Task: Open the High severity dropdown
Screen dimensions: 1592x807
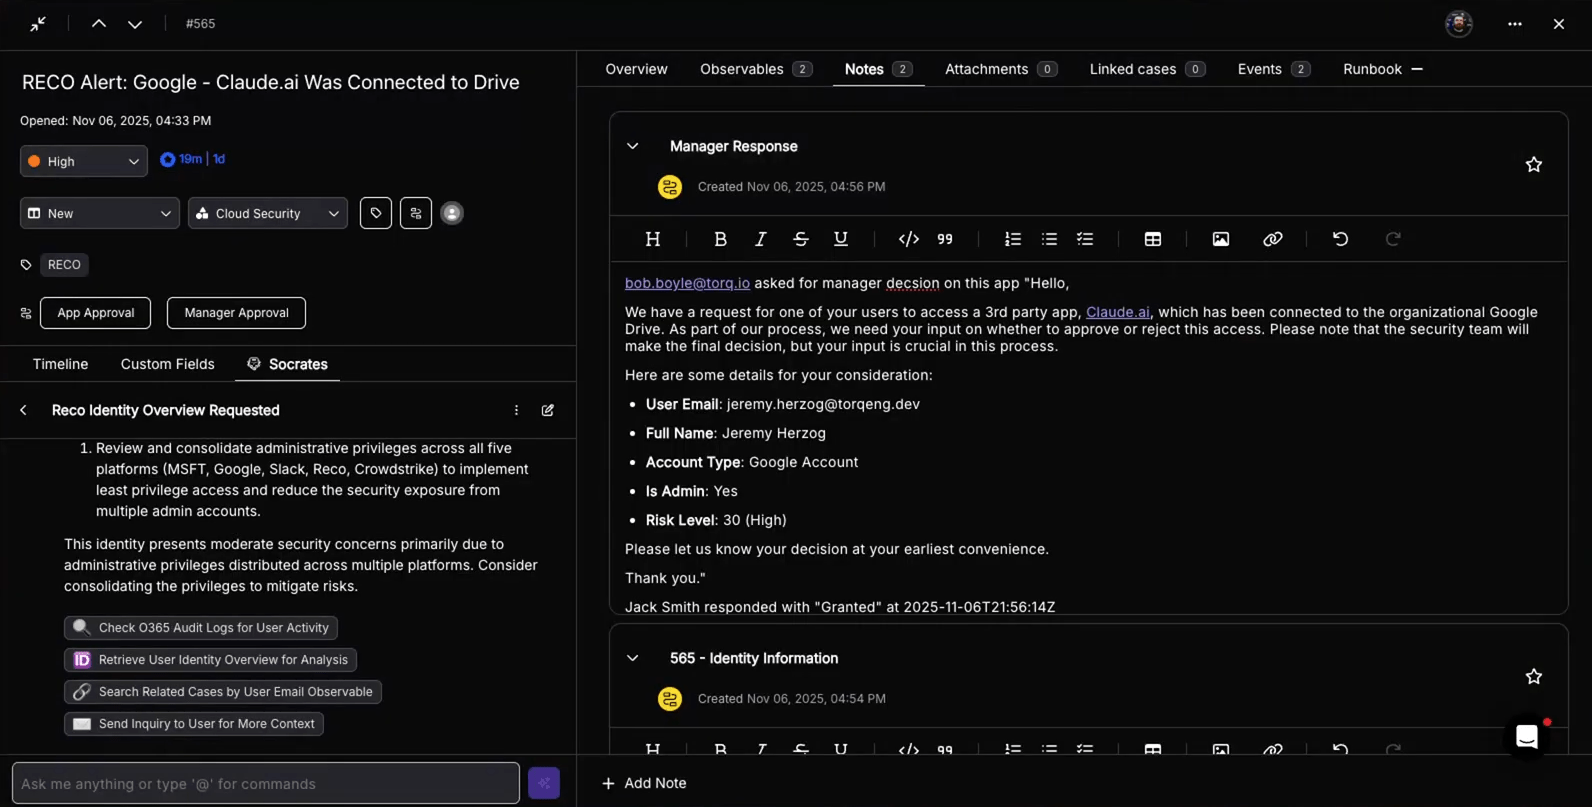Action: coord(84,161)
